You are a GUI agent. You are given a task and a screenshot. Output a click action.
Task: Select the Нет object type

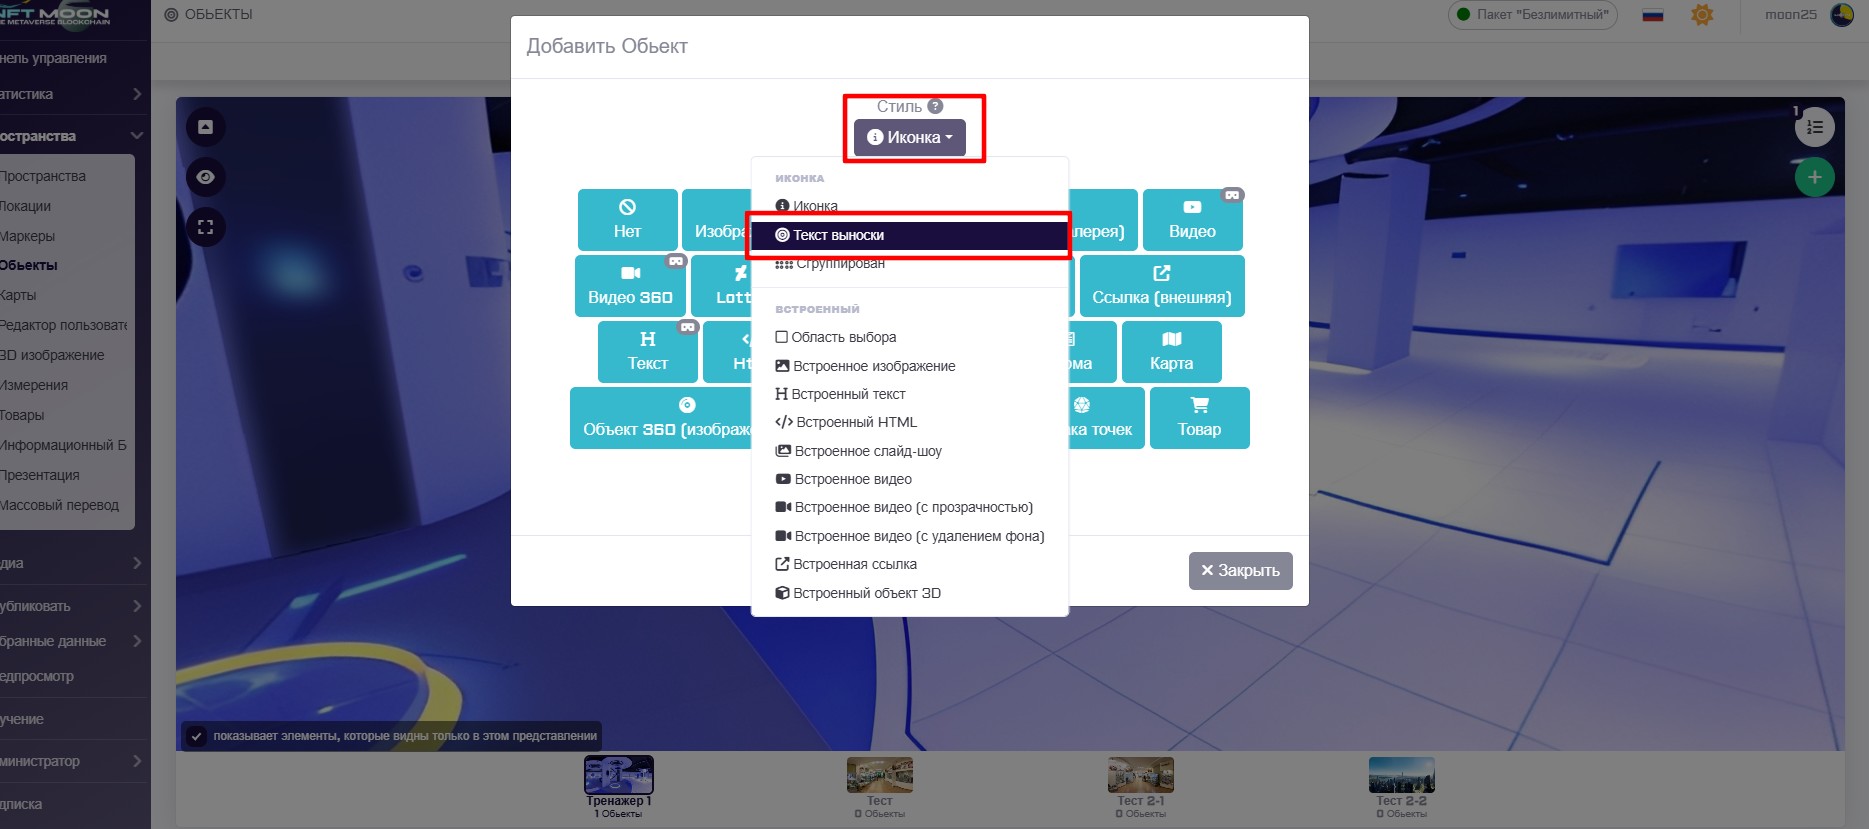627,220
